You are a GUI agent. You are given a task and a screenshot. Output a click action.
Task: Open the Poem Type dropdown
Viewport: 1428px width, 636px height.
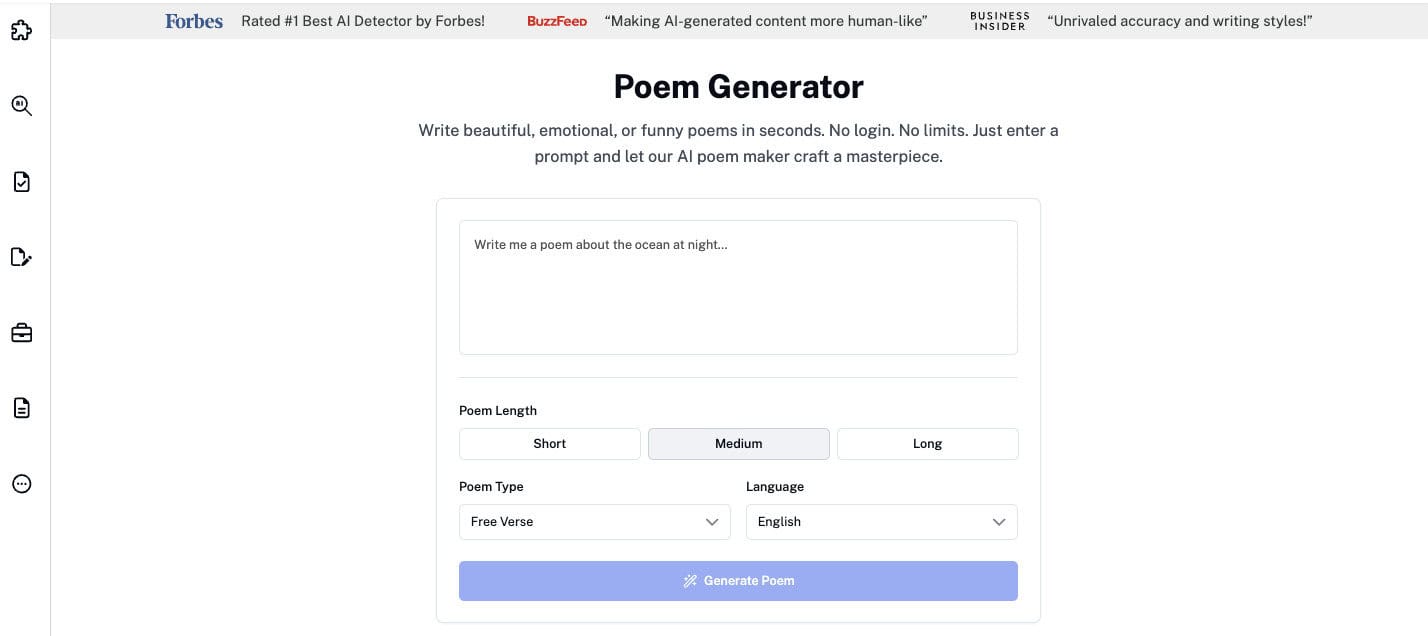pyautogui.click(x=594, y=522)
